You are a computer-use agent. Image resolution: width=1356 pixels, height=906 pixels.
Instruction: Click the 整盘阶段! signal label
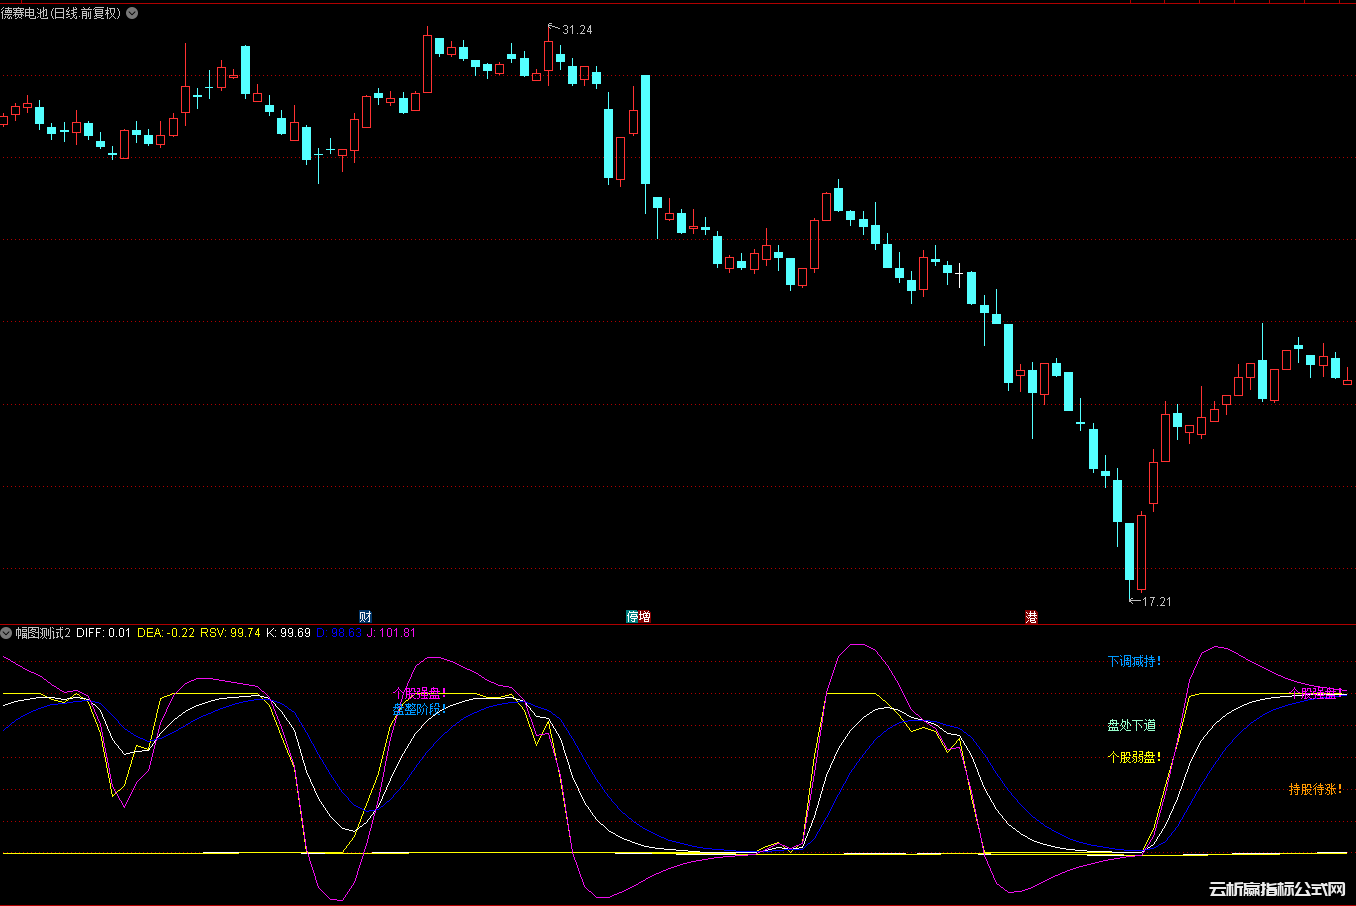419,709
